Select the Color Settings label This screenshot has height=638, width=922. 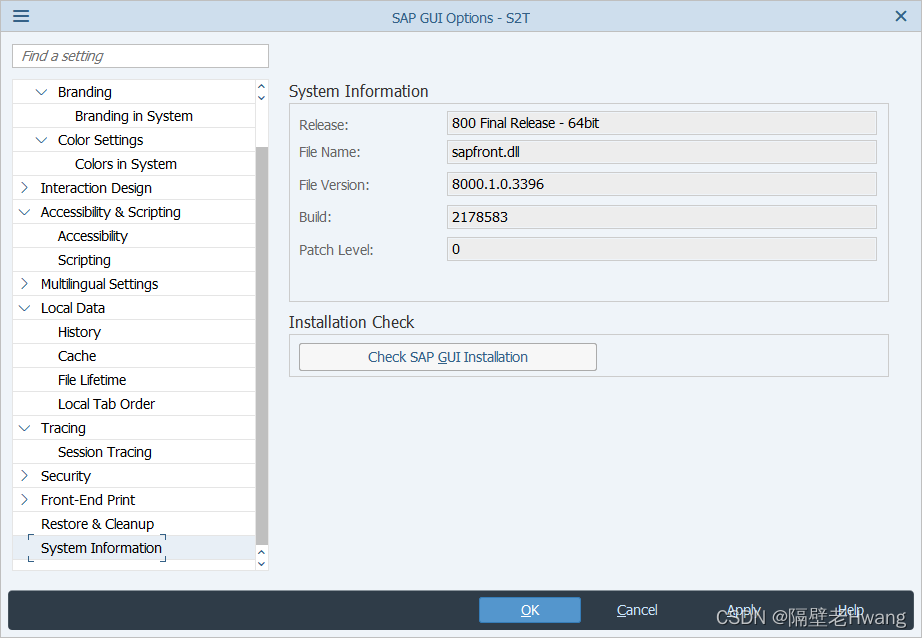[x=101, y=140]
